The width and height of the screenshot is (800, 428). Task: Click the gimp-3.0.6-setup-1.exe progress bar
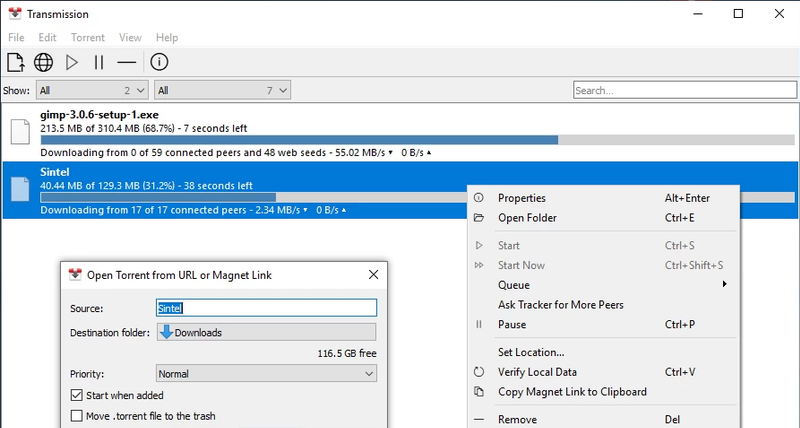[x=417, y=140]
